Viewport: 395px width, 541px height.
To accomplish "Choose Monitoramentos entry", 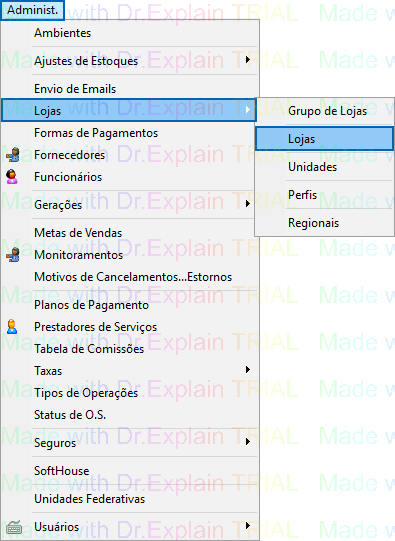I will (129, 255).
